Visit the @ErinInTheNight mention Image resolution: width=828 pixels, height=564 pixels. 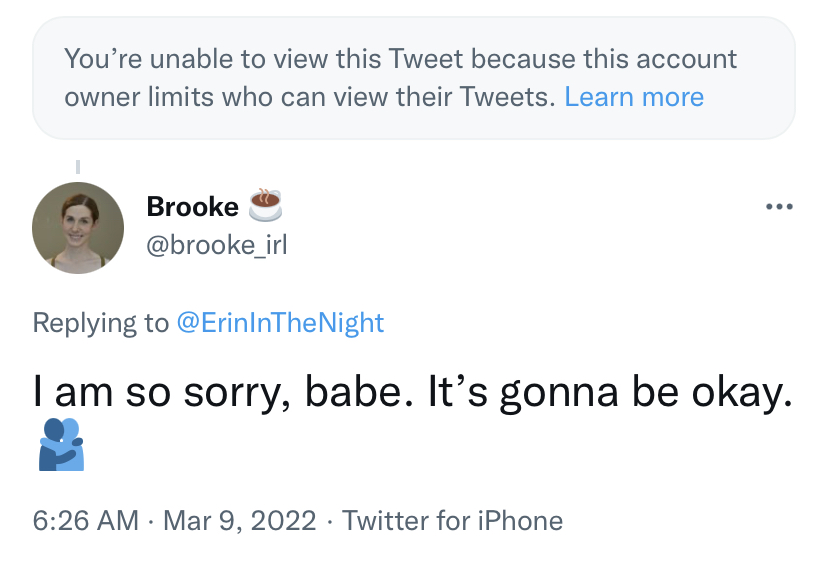(x=280, y=322)
